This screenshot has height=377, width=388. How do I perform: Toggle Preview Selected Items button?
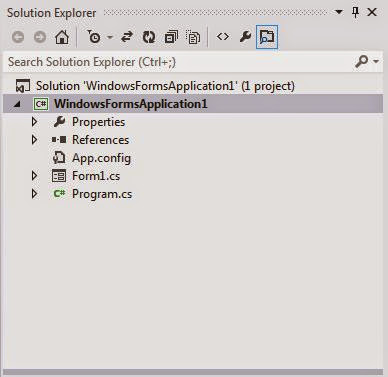267,37
